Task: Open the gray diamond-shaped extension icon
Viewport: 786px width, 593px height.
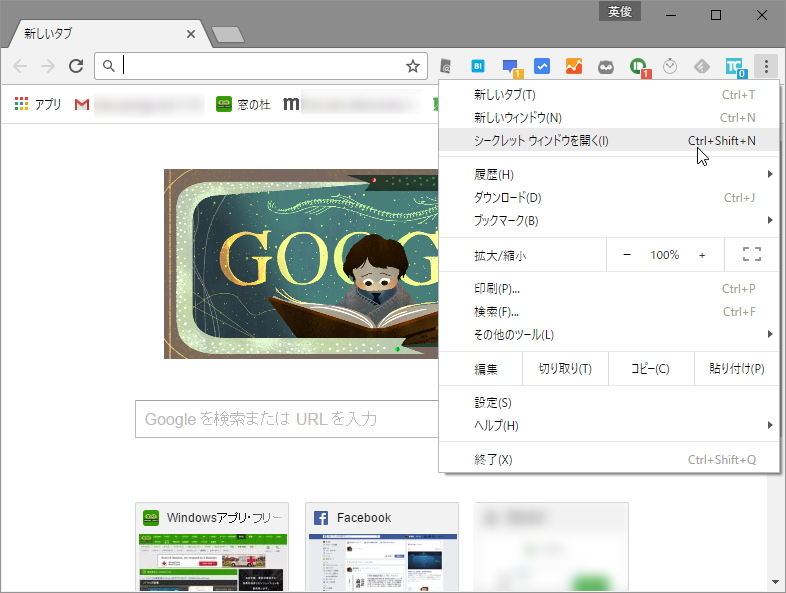Action: (702, 66)
